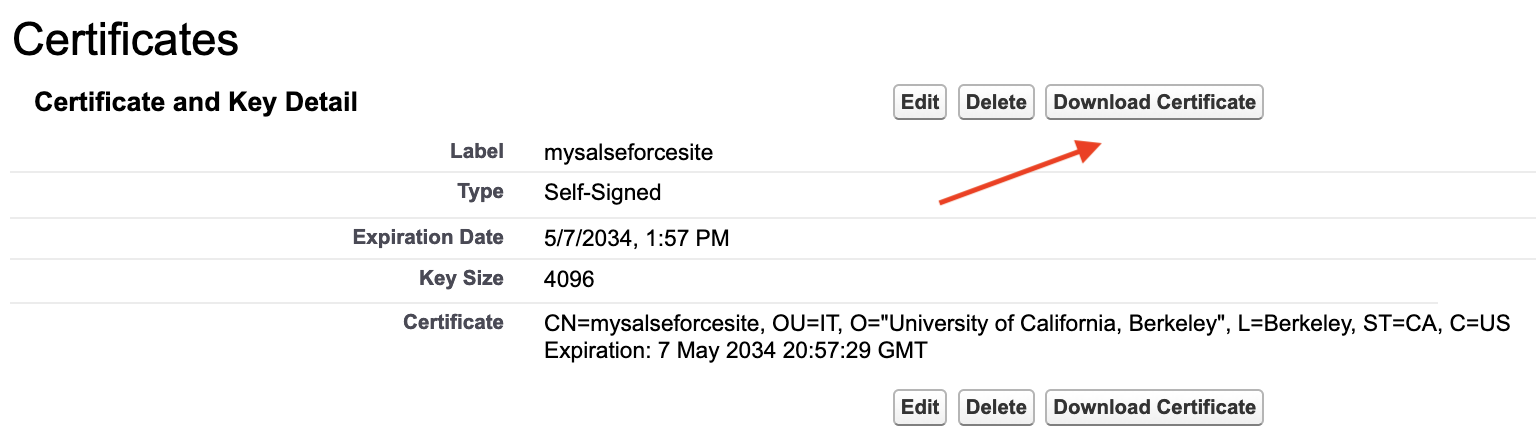
Task: Click the top Download Certificate button
Action: 1154,102
